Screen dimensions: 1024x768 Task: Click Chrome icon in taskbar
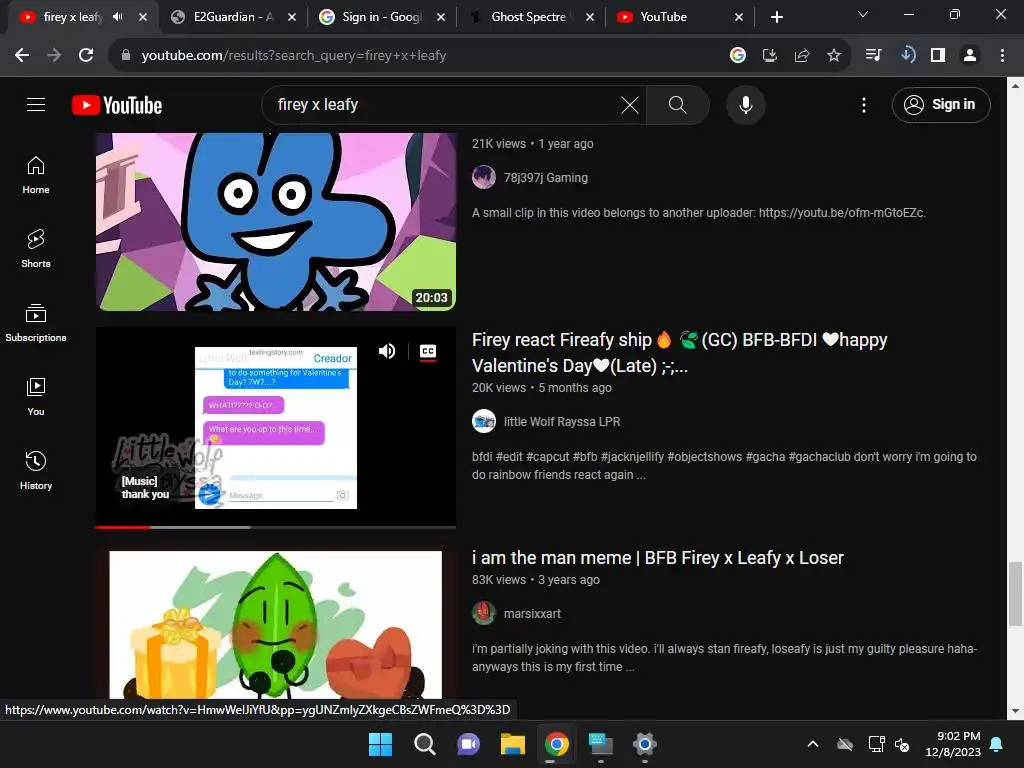[x=556, y=744]
